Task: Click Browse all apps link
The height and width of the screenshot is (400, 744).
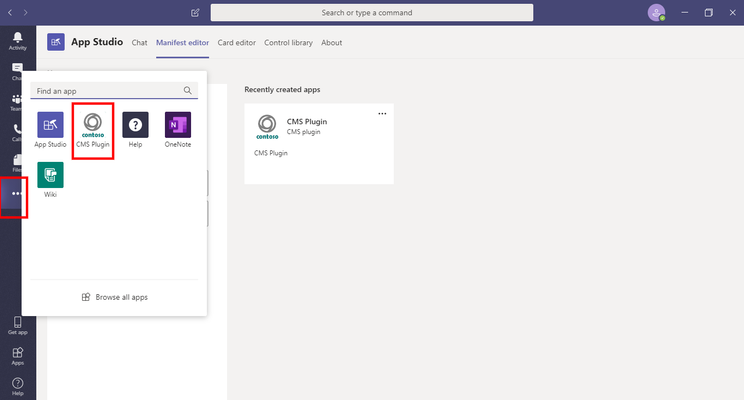Action: 114,297
